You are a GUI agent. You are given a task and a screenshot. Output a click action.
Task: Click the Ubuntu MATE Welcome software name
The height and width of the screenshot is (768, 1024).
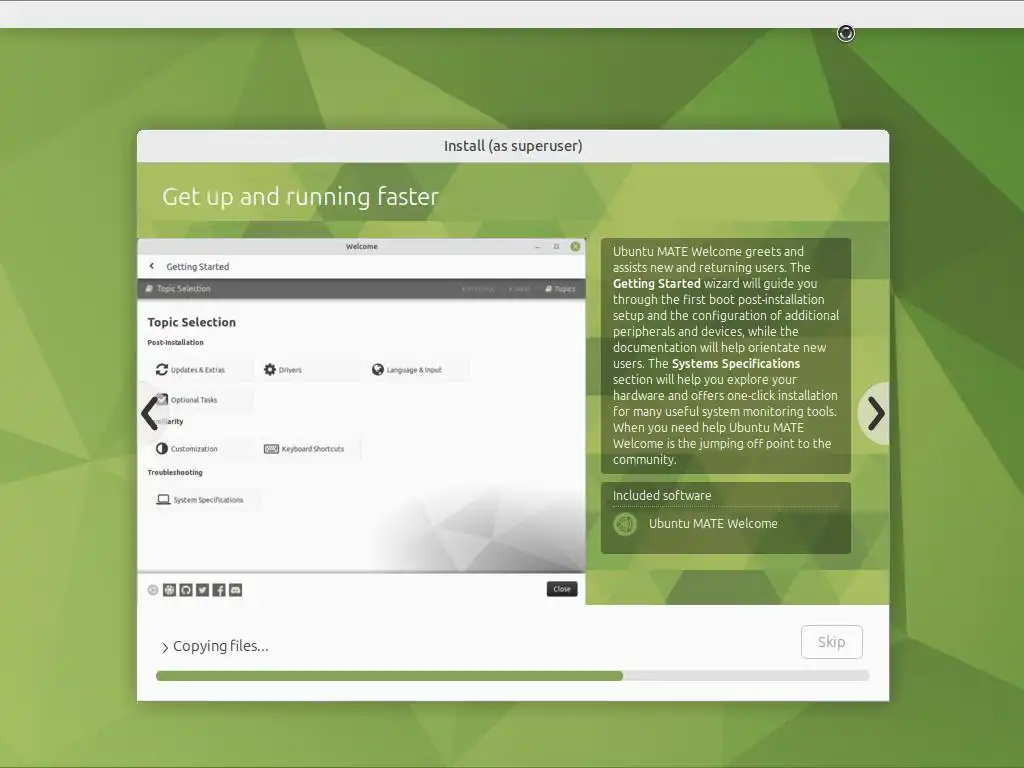tap(713, 524)
